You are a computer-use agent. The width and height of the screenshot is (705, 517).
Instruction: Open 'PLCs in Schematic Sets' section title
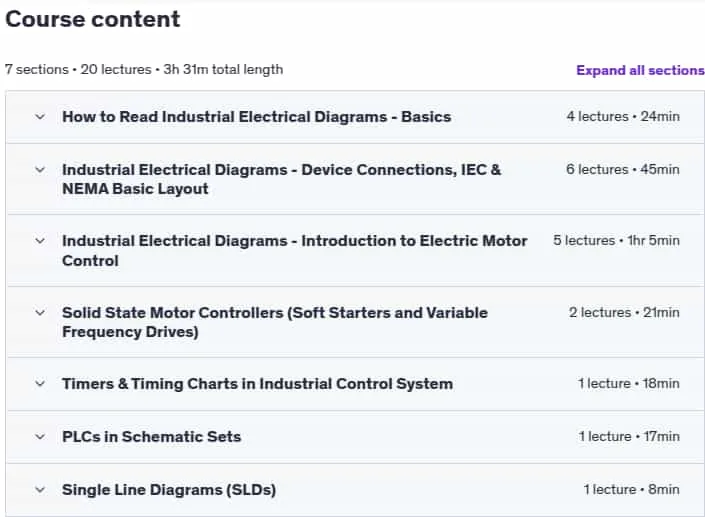[152, 437]
